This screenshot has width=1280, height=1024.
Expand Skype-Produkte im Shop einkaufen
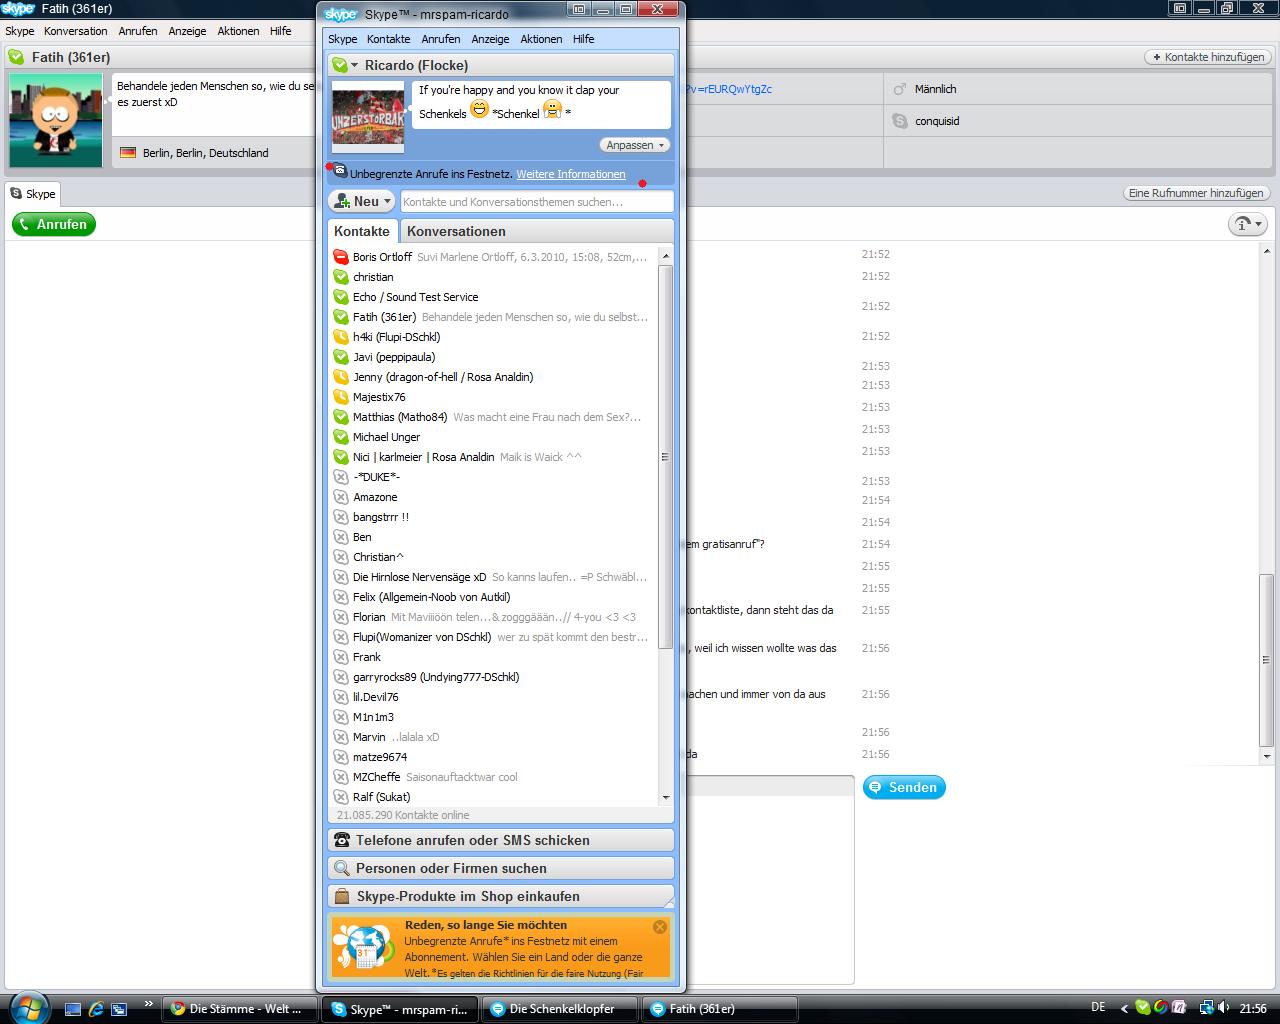[501, 896]
